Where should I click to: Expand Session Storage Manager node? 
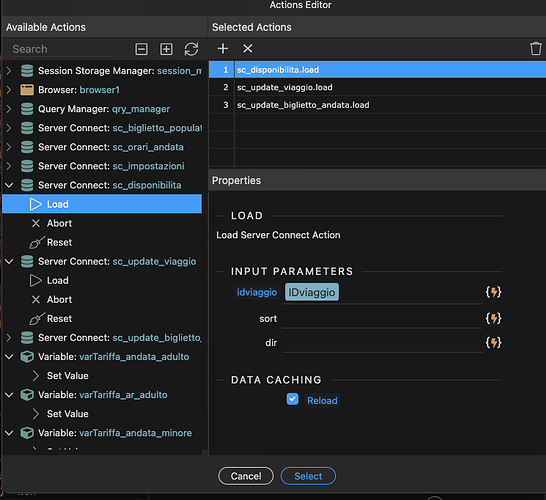point(9,71)
